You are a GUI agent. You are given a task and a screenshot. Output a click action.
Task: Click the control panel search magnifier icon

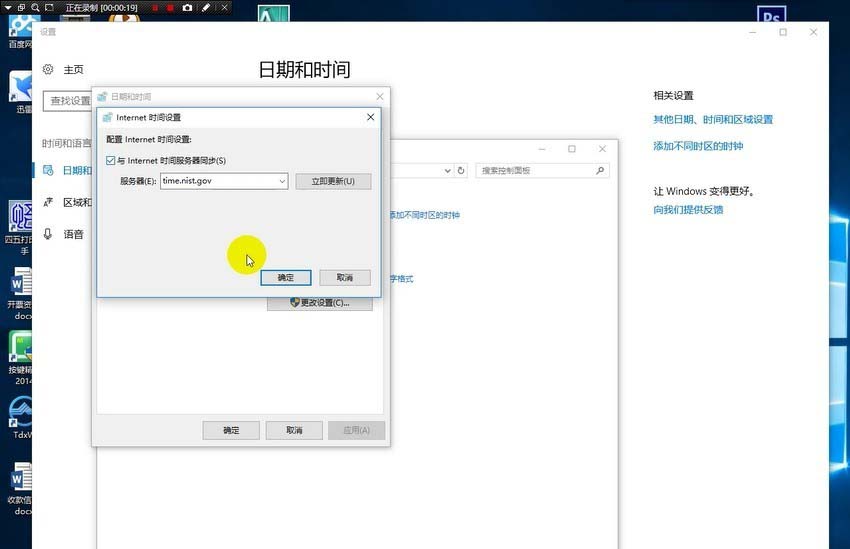tap(600, 170)
